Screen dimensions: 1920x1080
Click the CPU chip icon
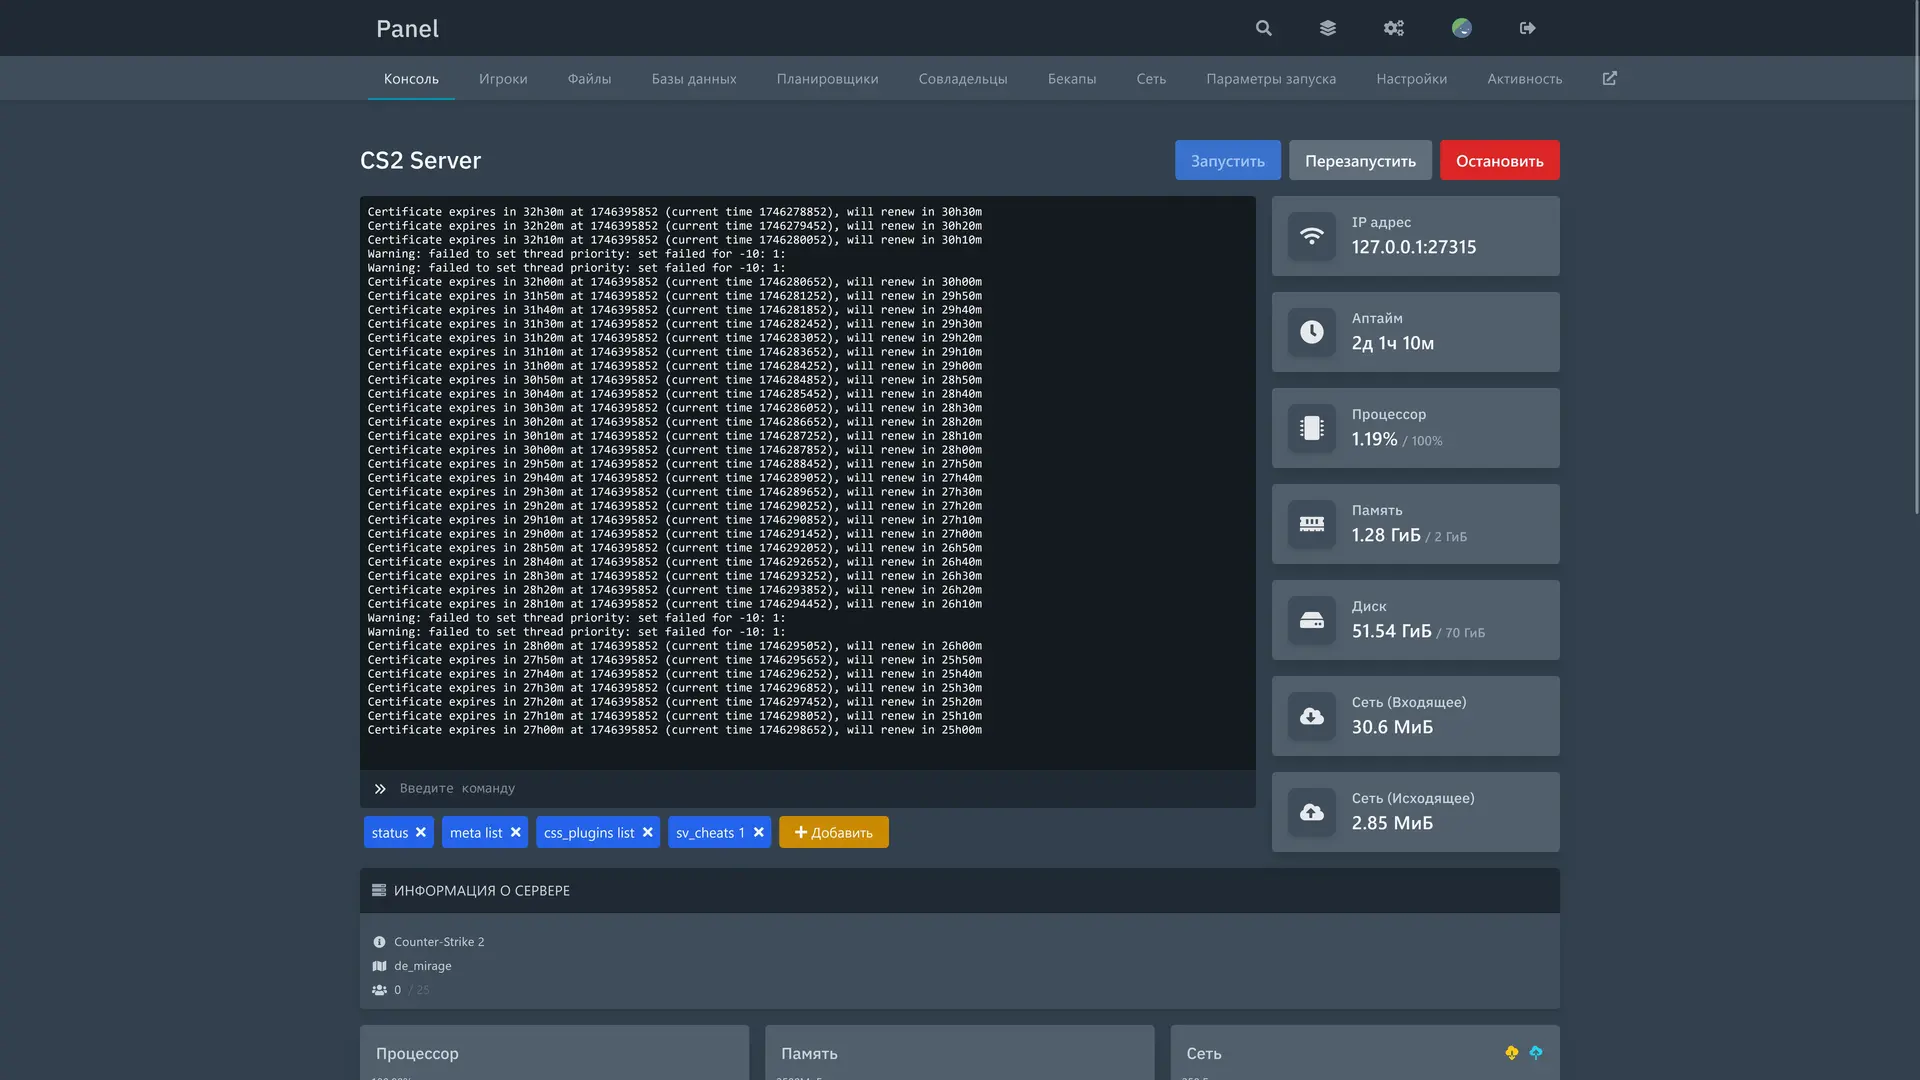coord(1312,428)
